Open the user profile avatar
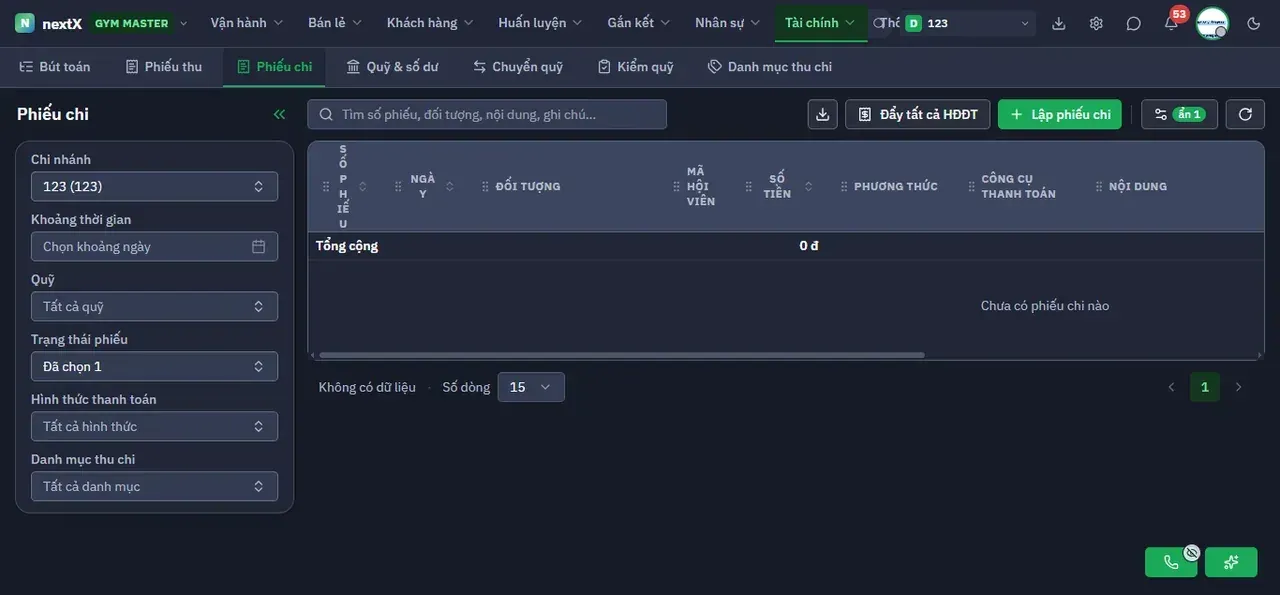1280x595 pixels. (x=1212, y=23)
